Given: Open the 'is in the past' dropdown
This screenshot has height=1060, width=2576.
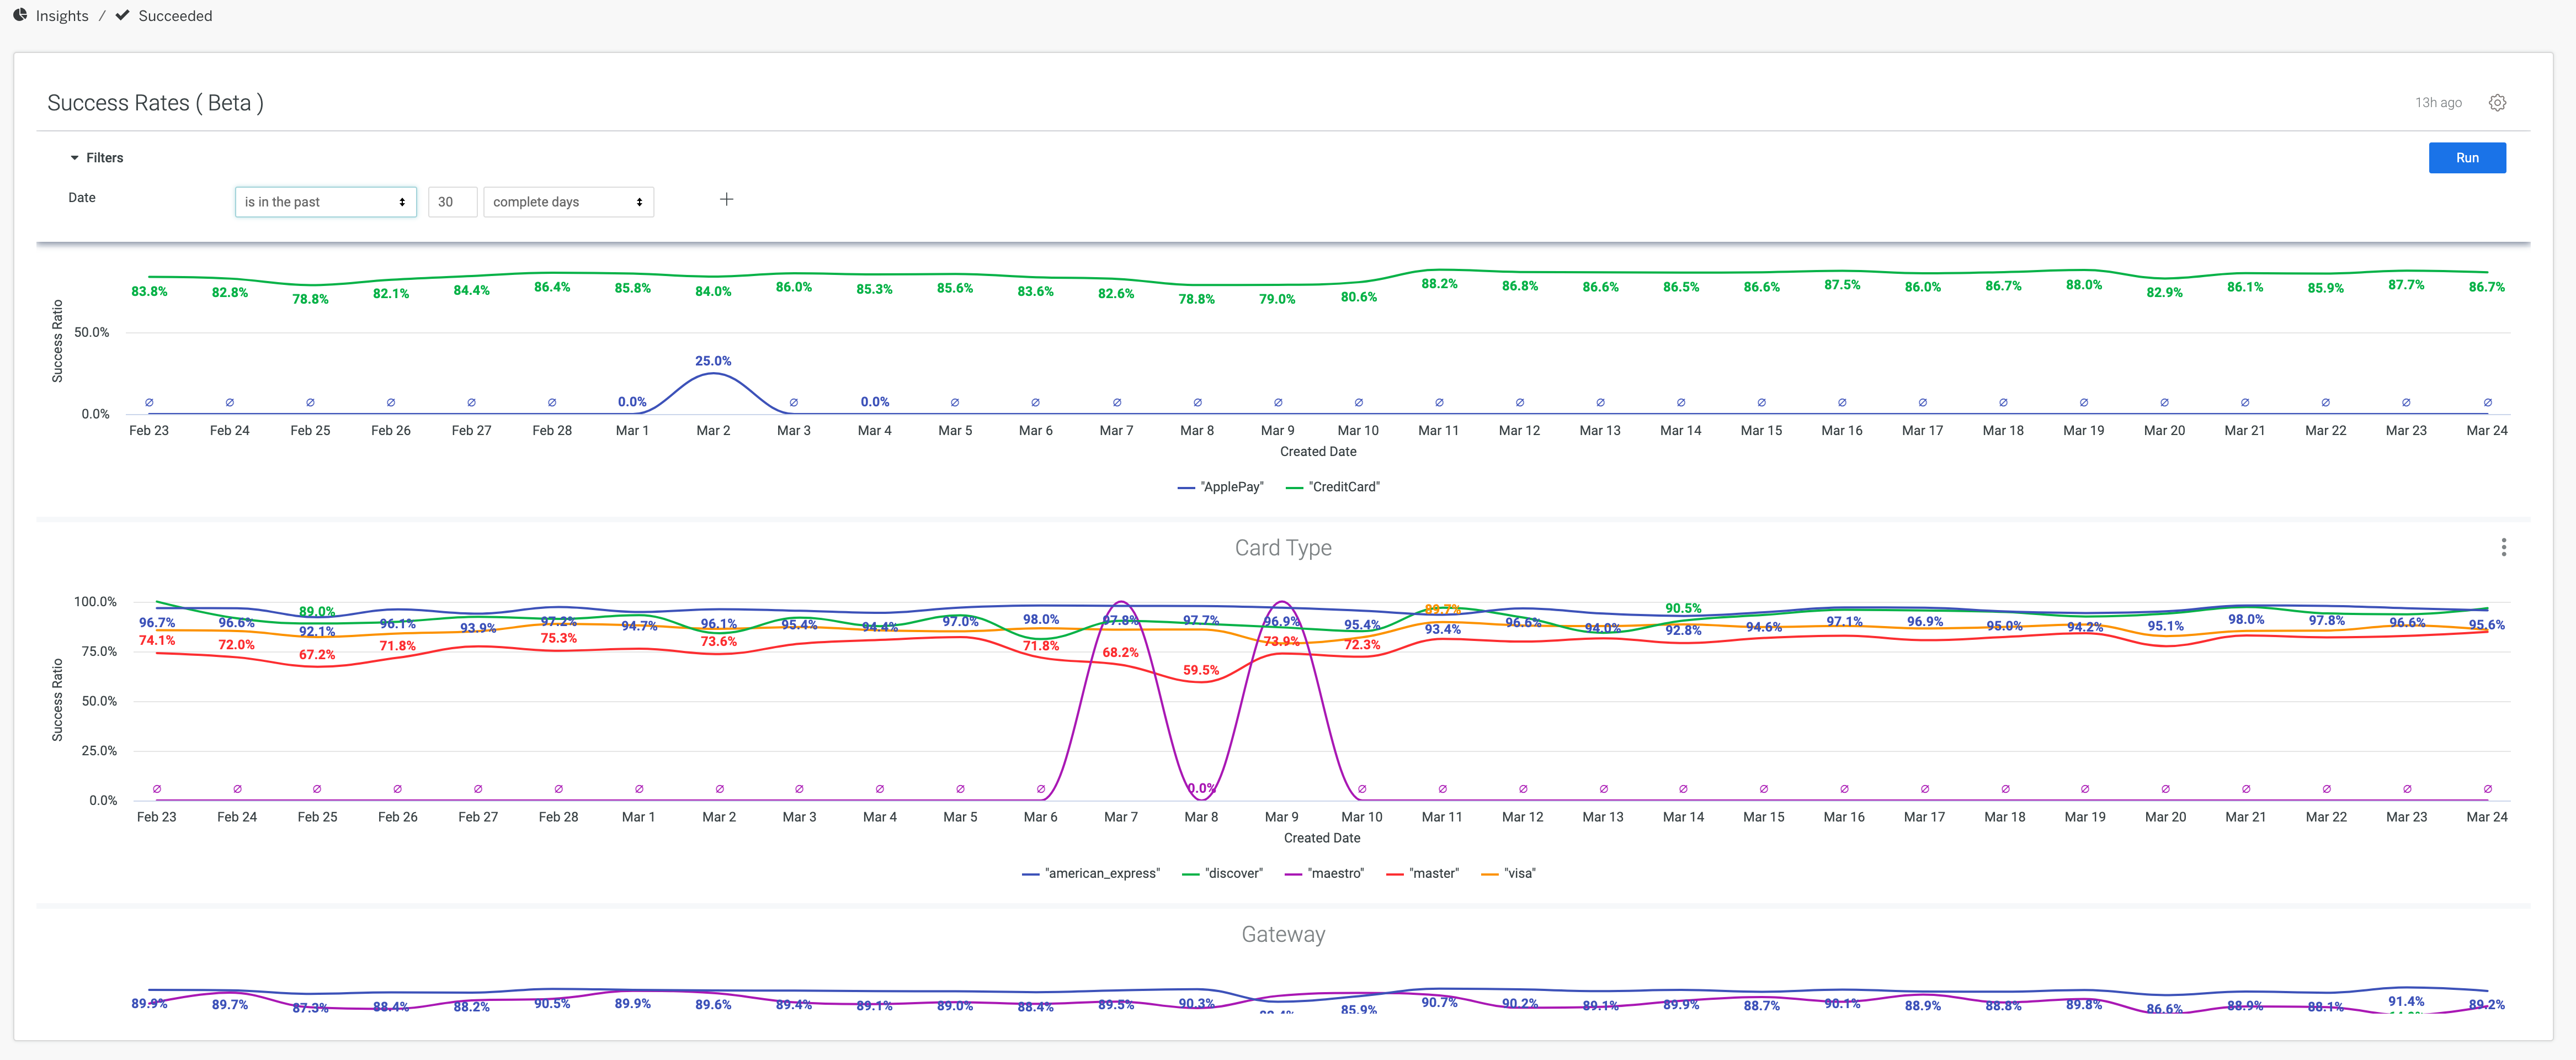Looking at the screenshot, I should pos(325,202).
